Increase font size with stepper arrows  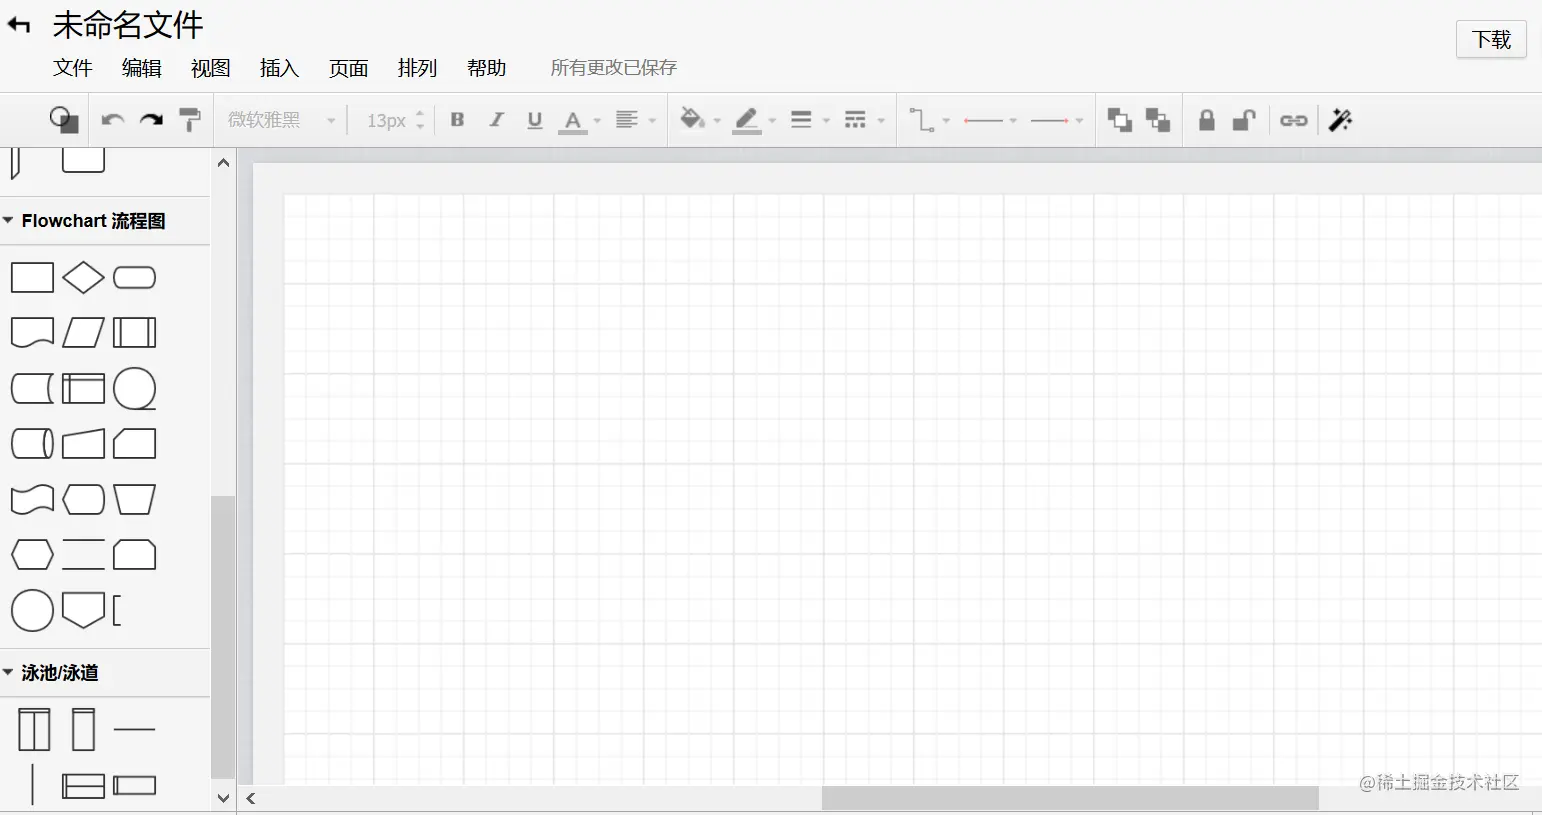pyautogui.click(x=420, y=113)
